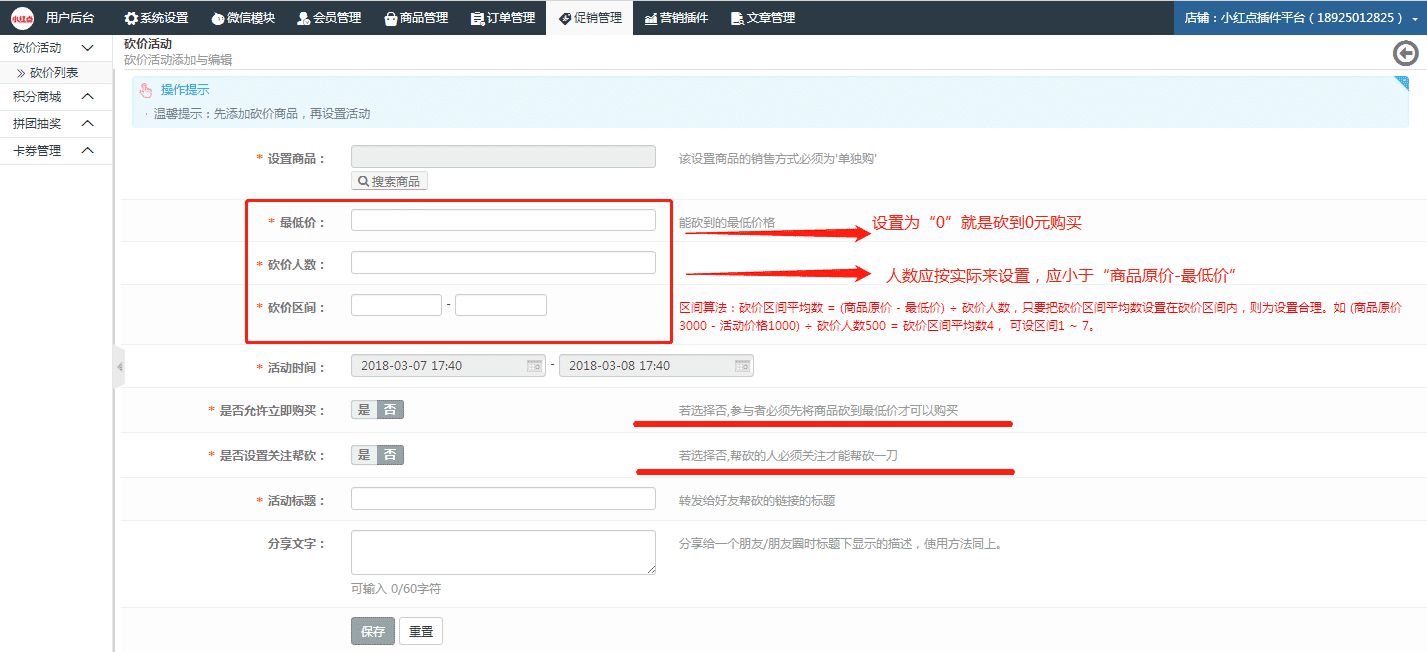Screen dimensions: 1427x652
Task: Select 是 for 是否设置关注帮砍
Action: [364, 455]
